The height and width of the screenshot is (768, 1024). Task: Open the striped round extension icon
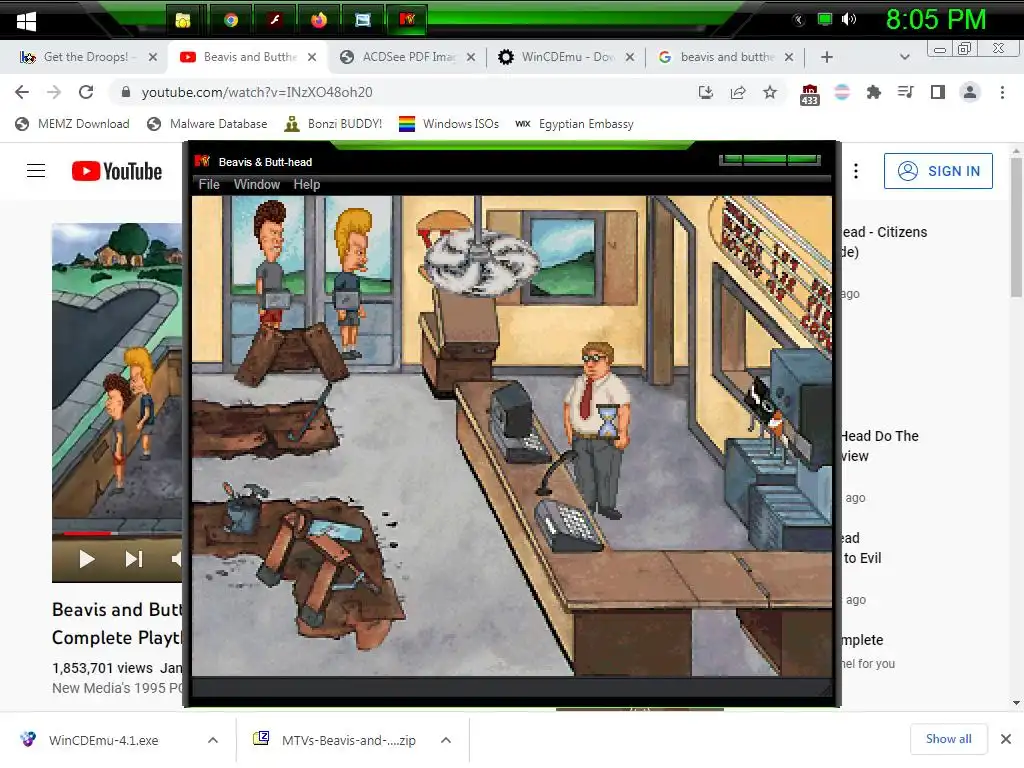coord(842,92)
